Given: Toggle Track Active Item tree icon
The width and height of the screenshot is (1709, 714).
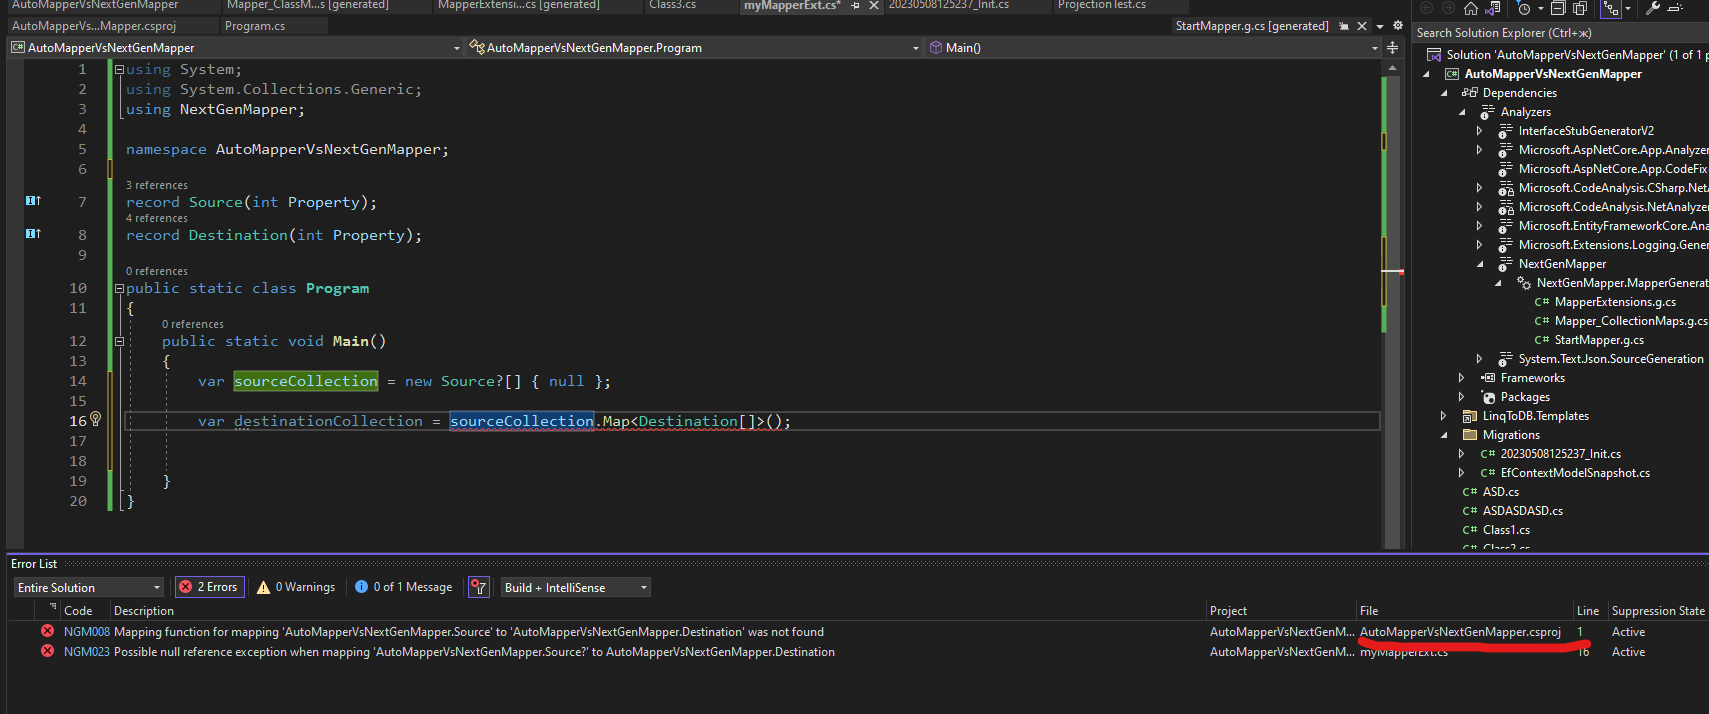Looking at the screenshot, I should pyautogui.click(x=1611, y=8).
